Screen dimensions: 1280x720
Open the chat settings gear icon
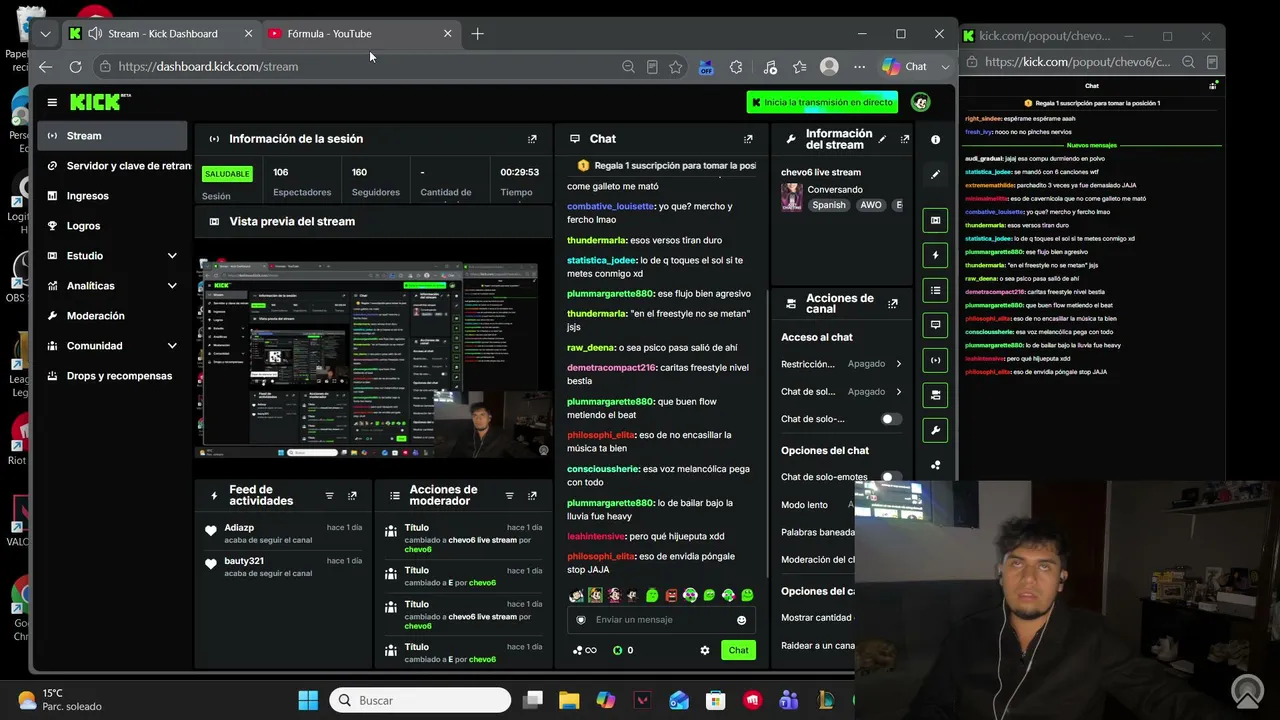(705, 650)
